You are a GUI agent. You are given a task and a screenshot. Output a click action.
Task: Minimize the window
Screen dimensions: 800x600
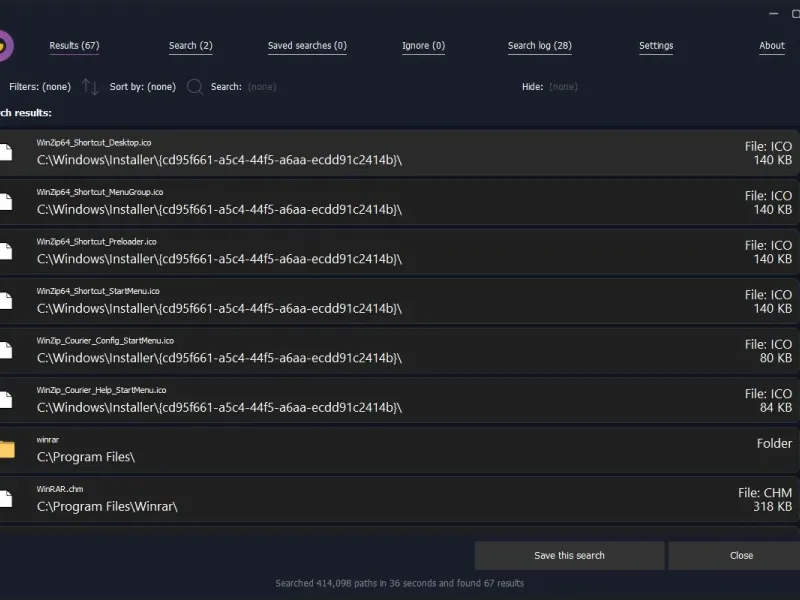click(x=773, y=14)
